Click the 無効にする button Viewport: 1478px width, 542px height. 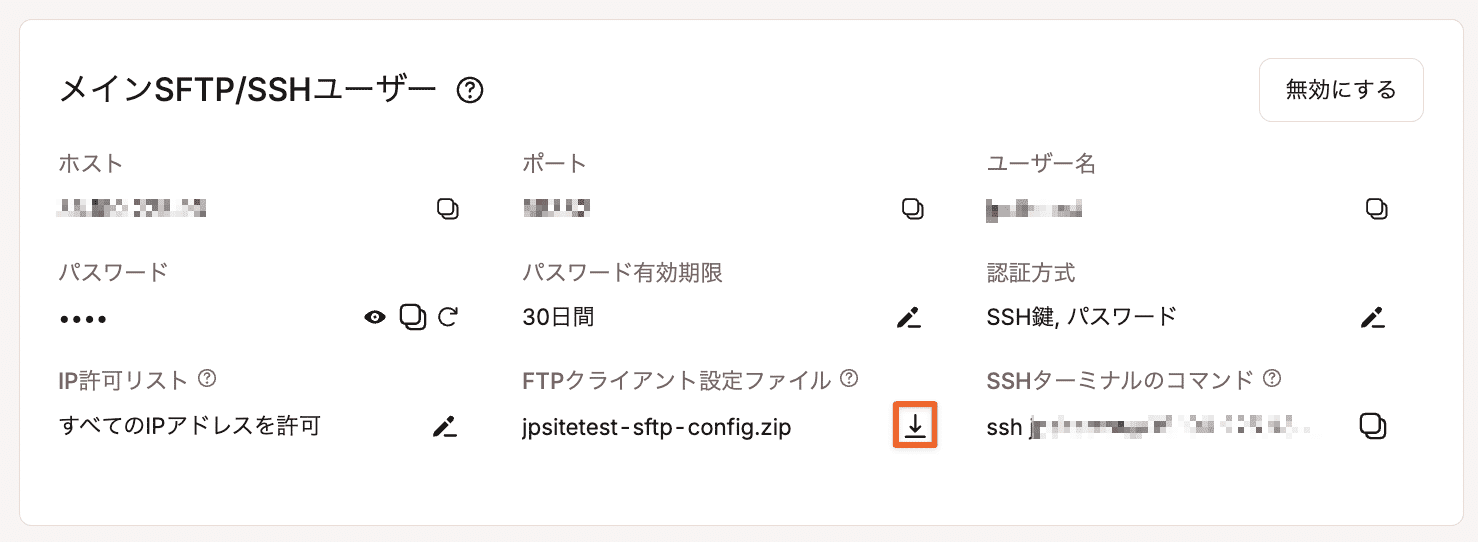point(1341,90)
